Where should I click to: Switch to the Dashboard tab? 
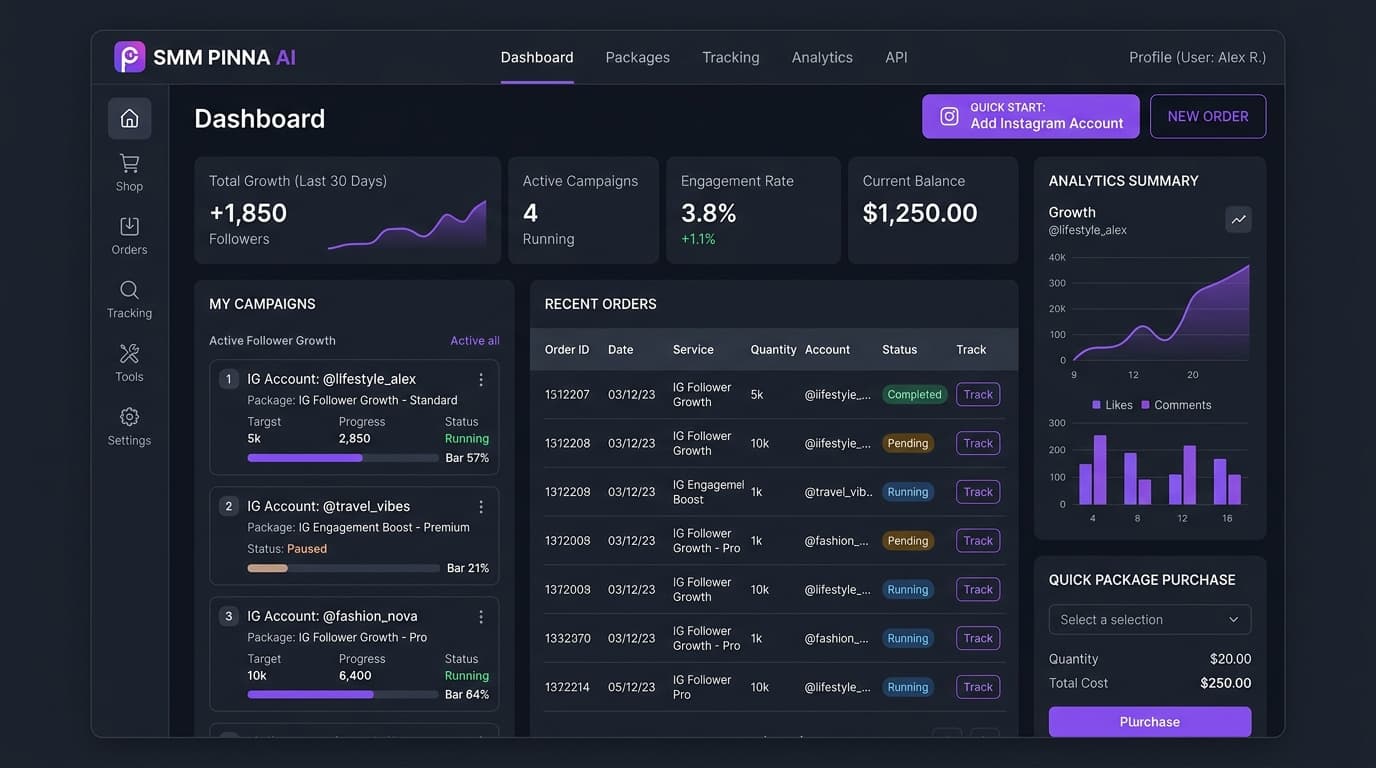coord(537,58)
